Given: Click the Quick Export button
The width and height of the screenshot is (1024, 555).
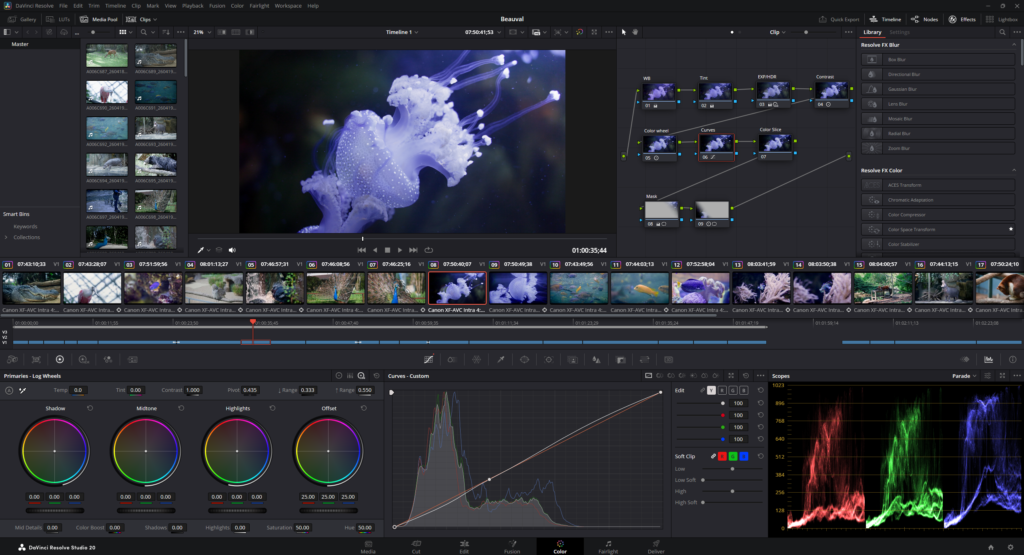Looking at the screenshot, I should tap(839, 19).
